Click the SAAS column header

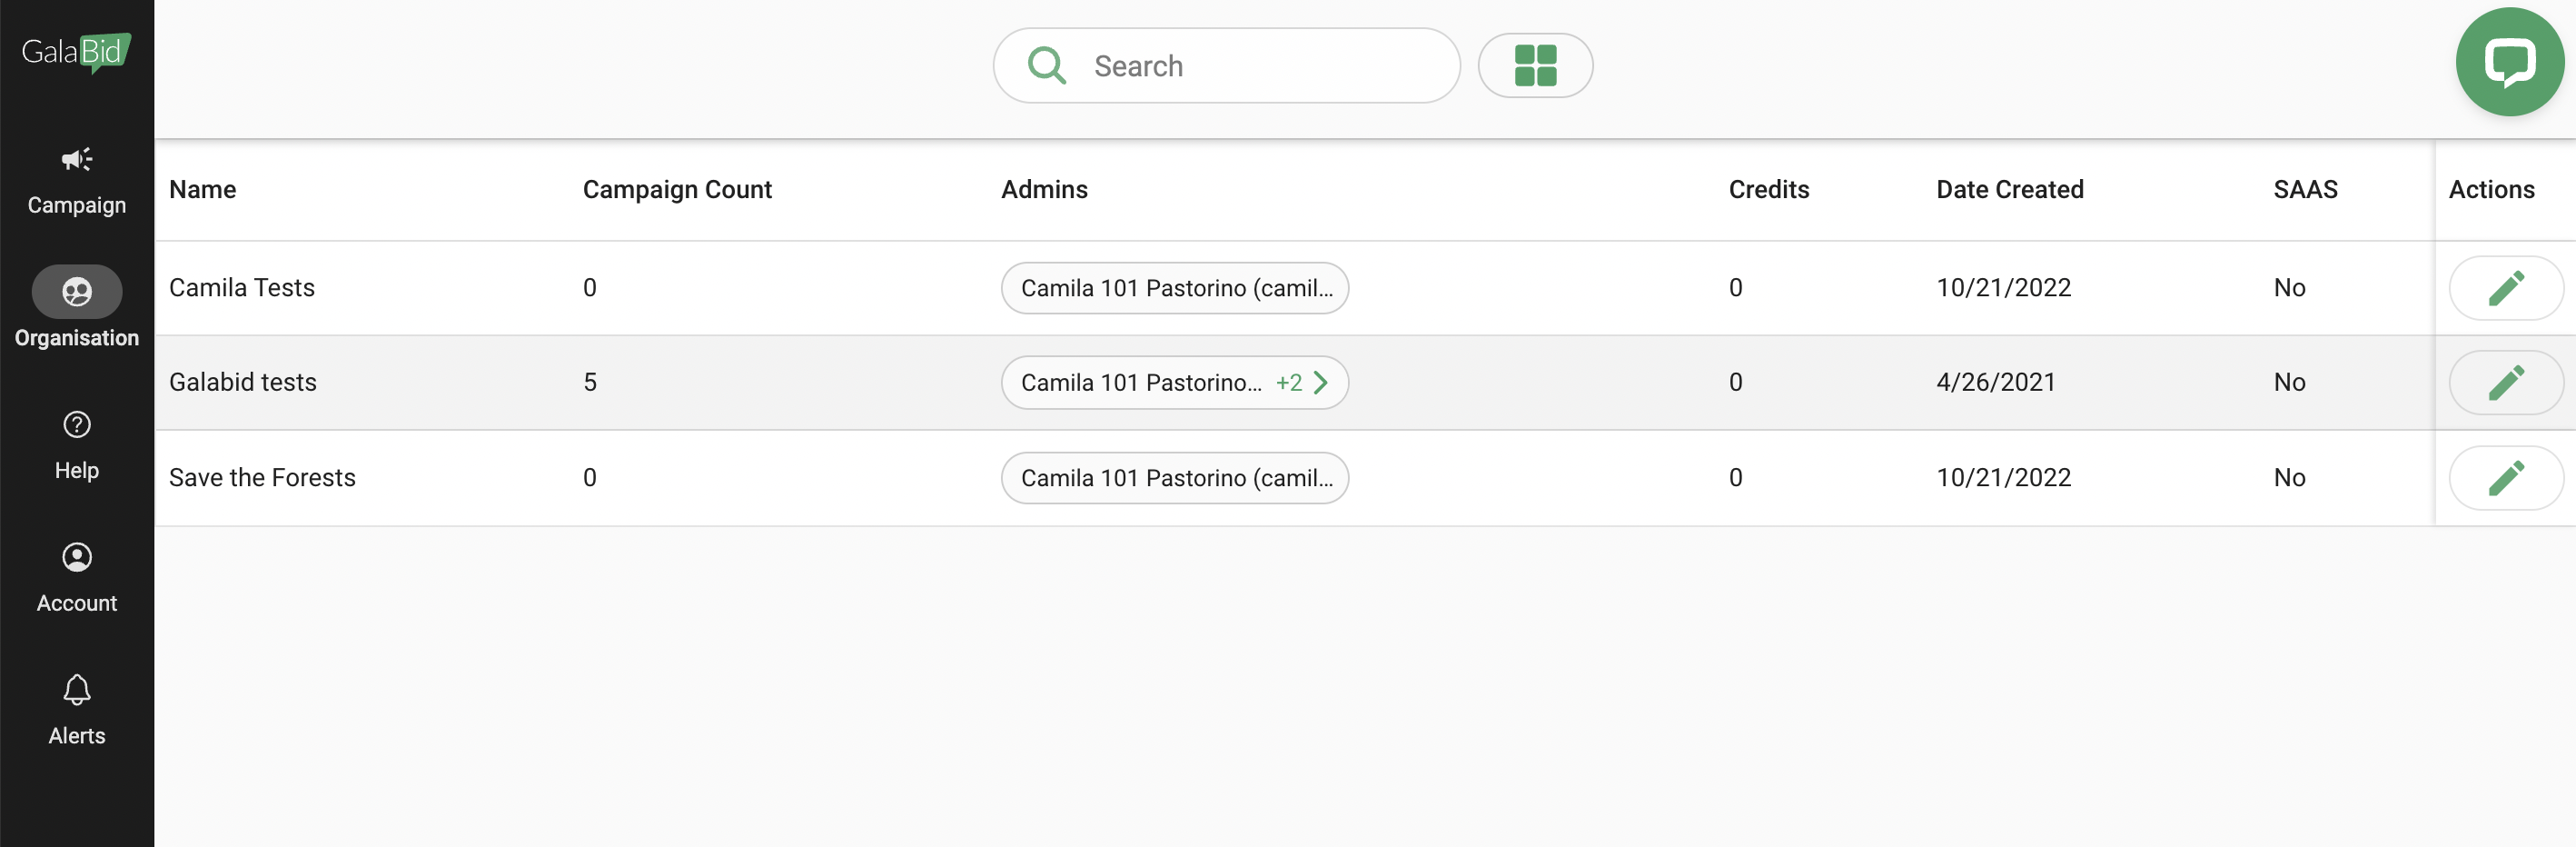[x=2305, y=190]
